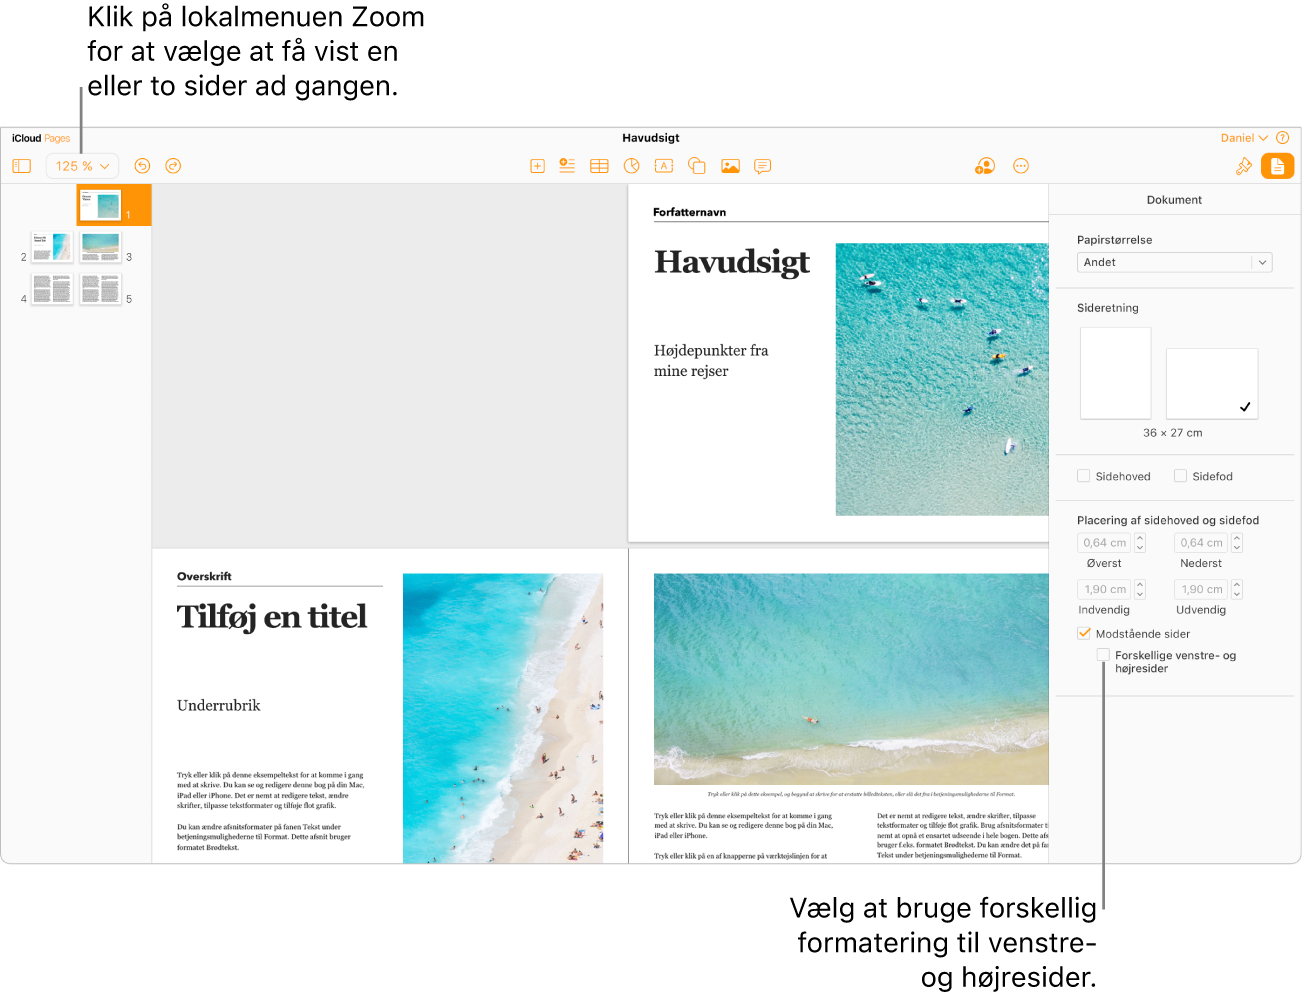This screenshot has height=1005, width=1303.
Task: Uncheck Modstående sider checkbox
Action: point(1084,633)
